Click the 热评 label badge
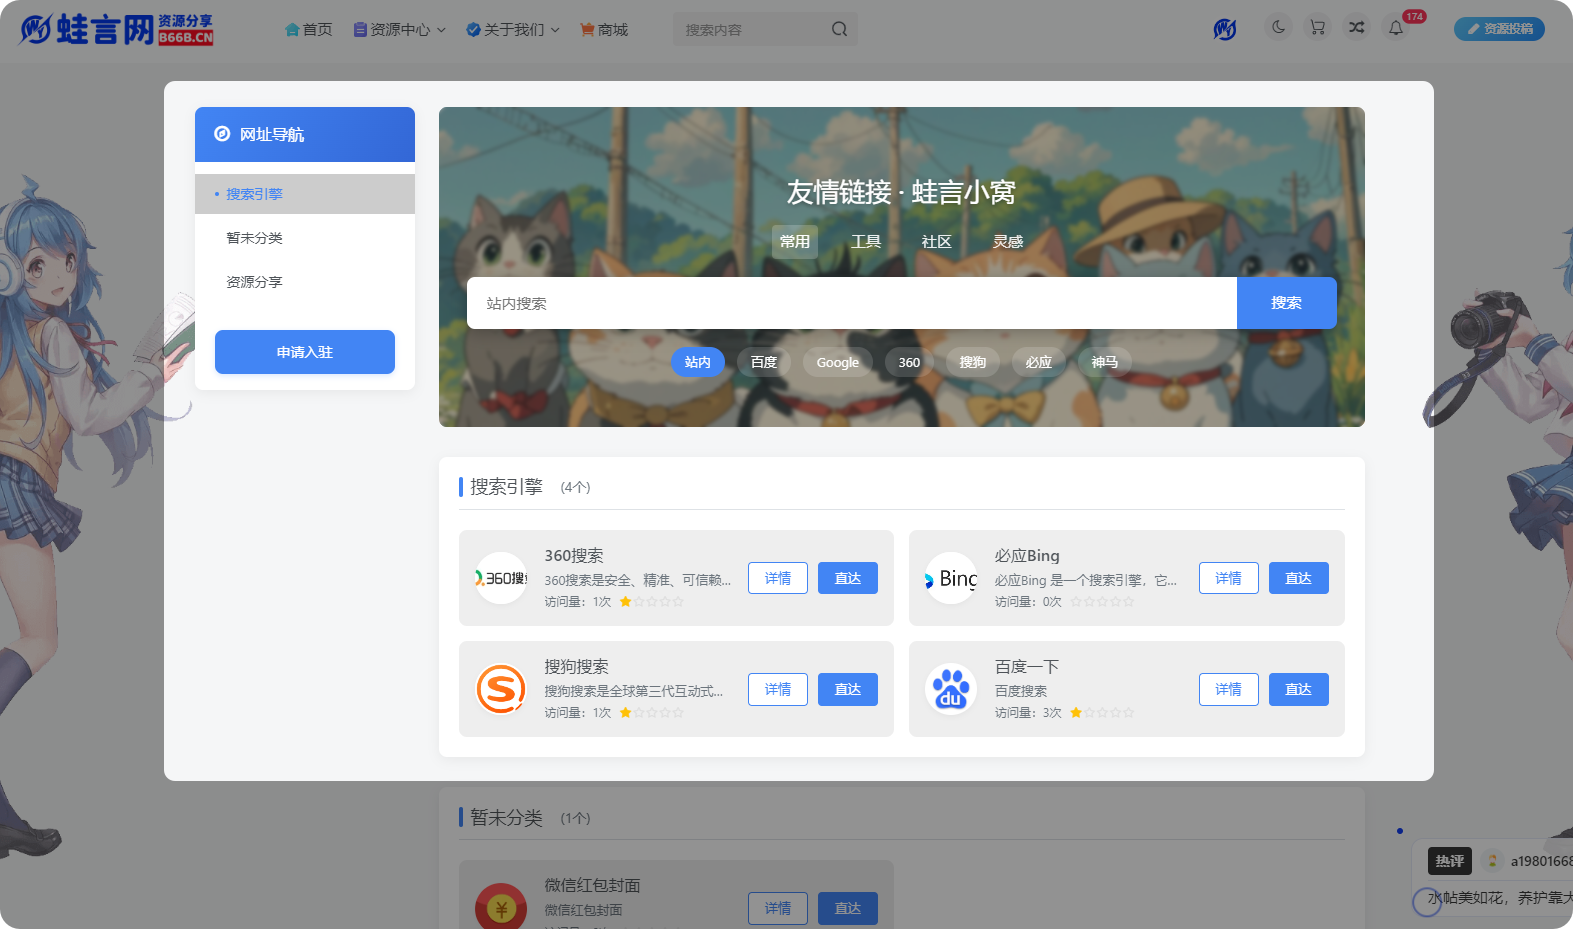The height and width of the screenshot is (929, 1573). point(1450,861)
